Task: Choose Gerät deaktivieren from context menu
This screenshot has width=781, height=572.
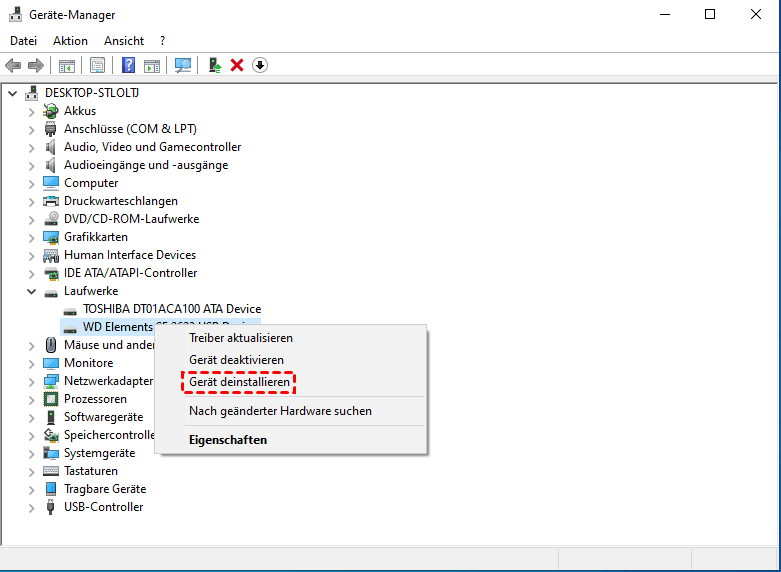Action: click(x=291, y=360)
